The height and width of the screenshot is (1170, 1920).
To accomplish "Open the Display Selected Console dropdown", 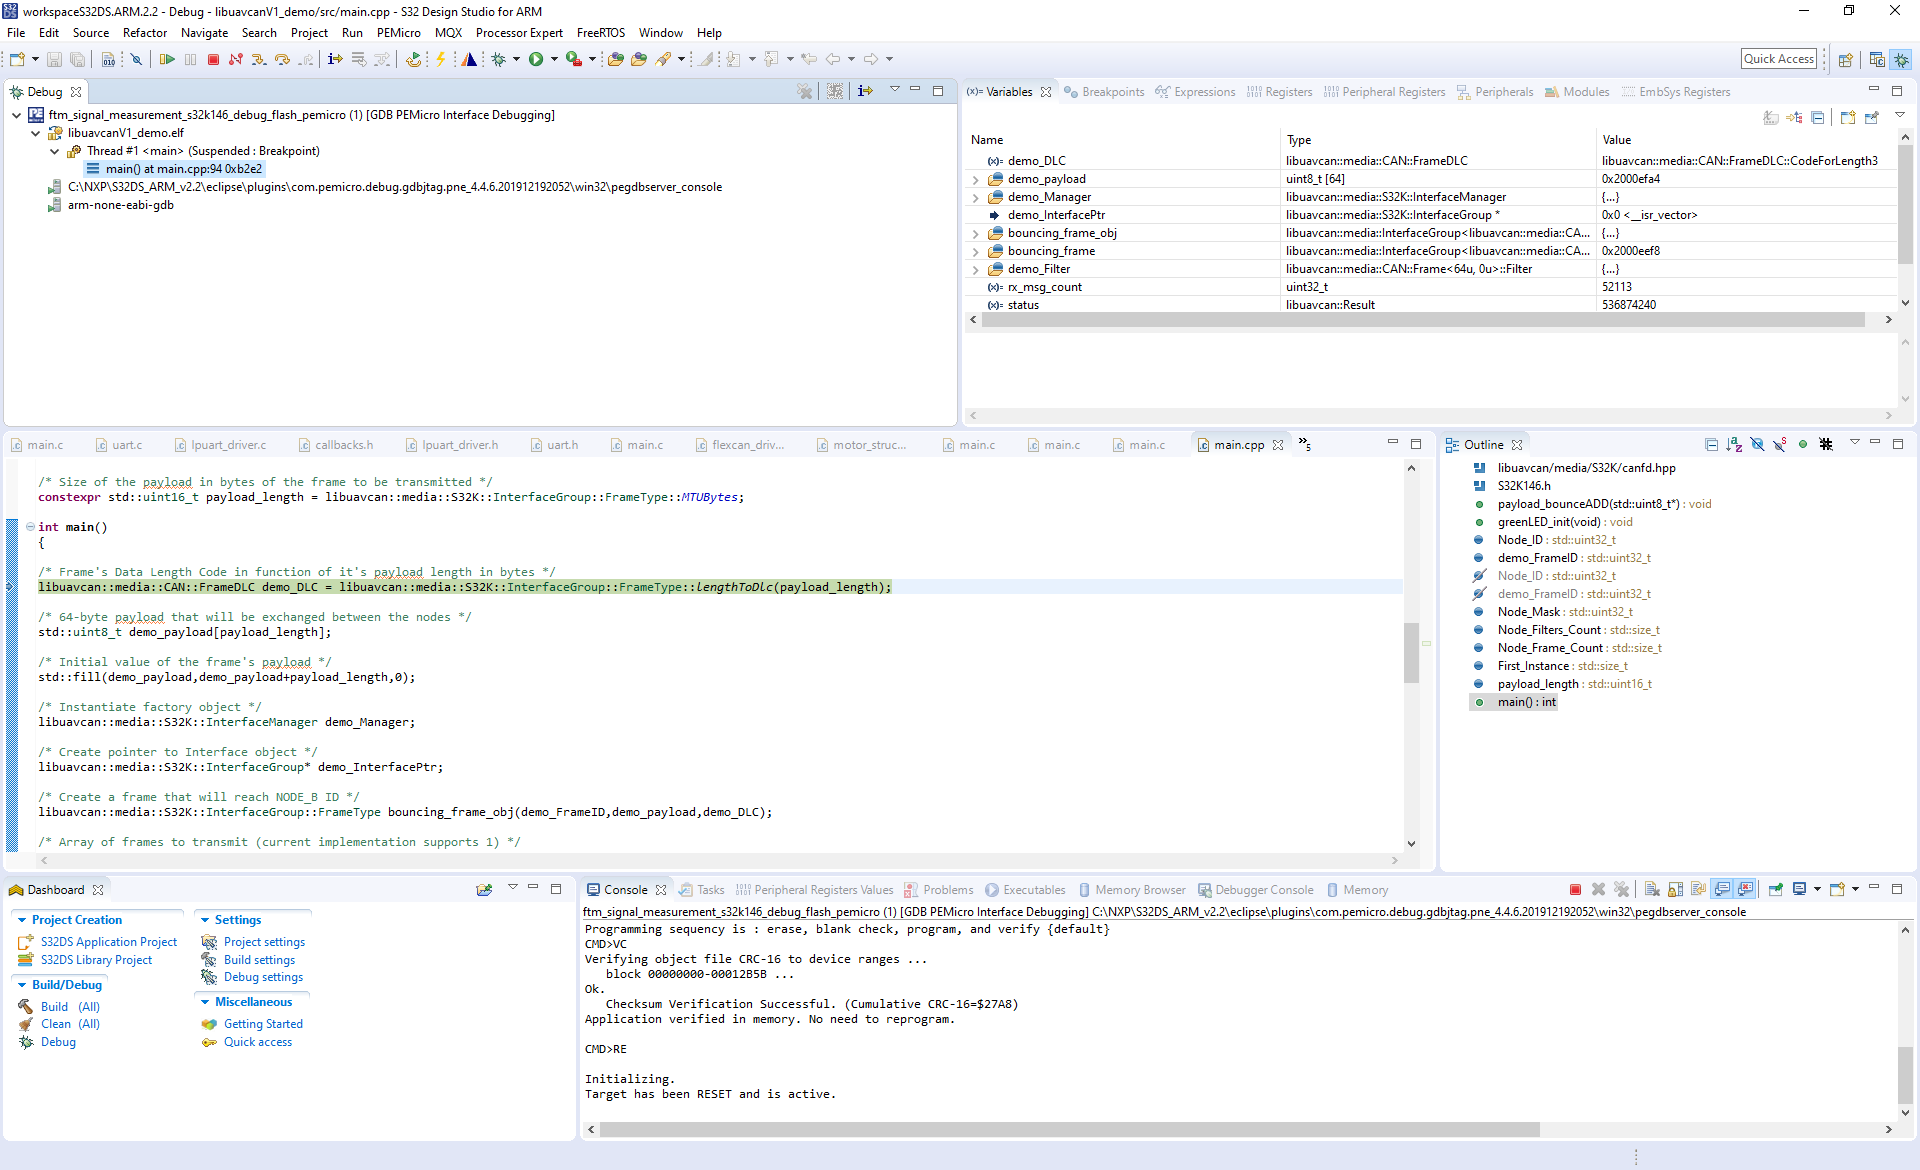I will (x=1817, y=889).
